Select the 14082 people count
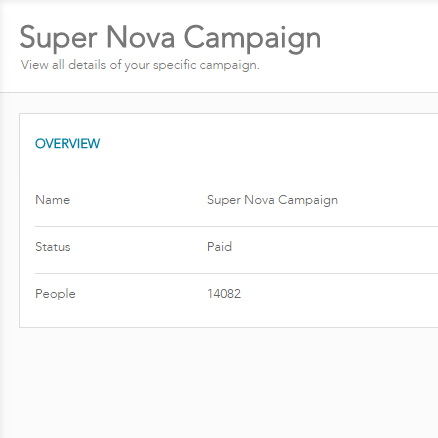 [x=224, y=294]
